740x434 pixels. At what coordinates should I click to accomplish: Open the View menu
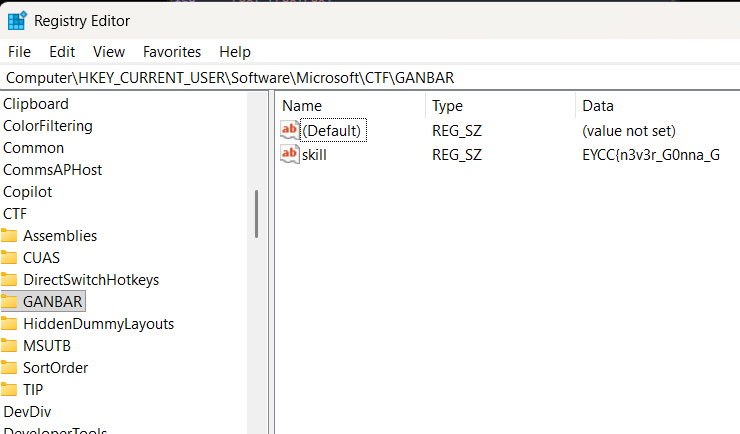tap(109, 51)
